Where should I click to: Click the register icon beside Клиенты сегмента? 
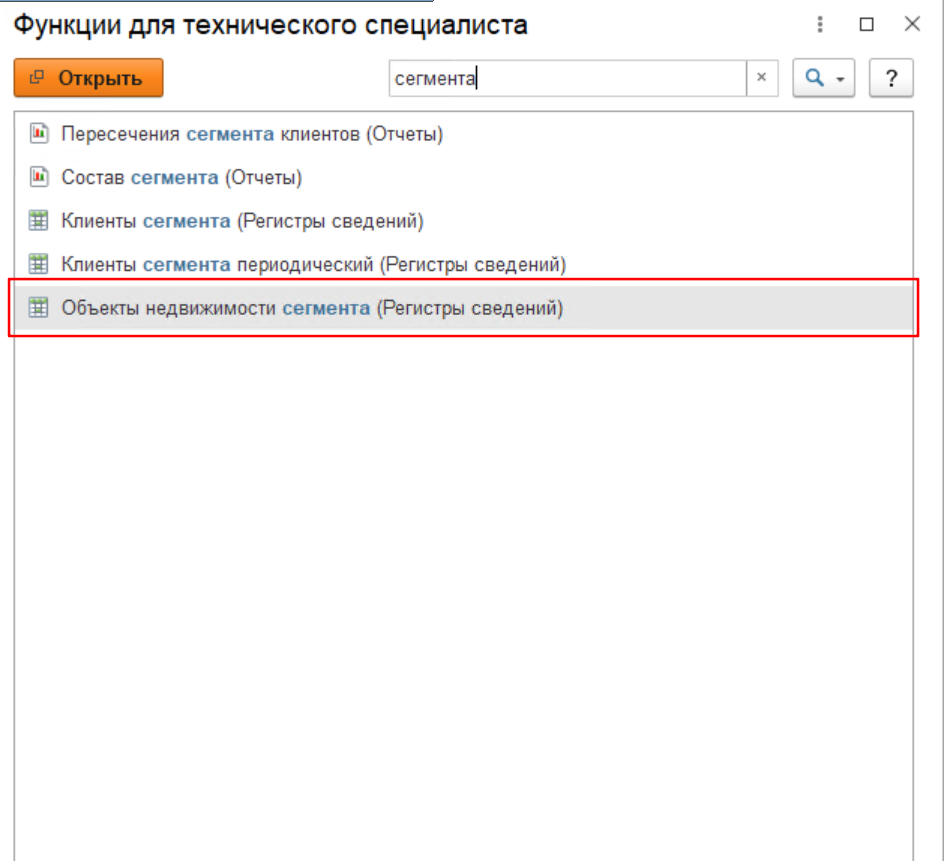(x=39, y=221)
